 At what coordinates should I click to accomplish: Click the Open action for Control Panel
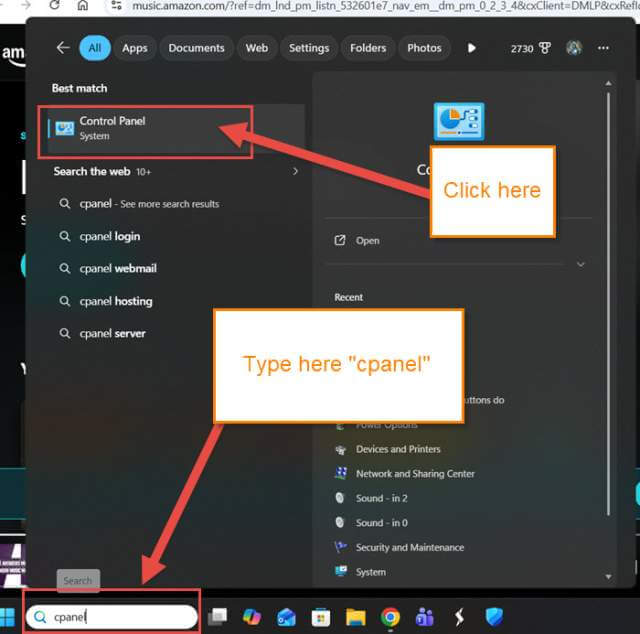point(367,240)
